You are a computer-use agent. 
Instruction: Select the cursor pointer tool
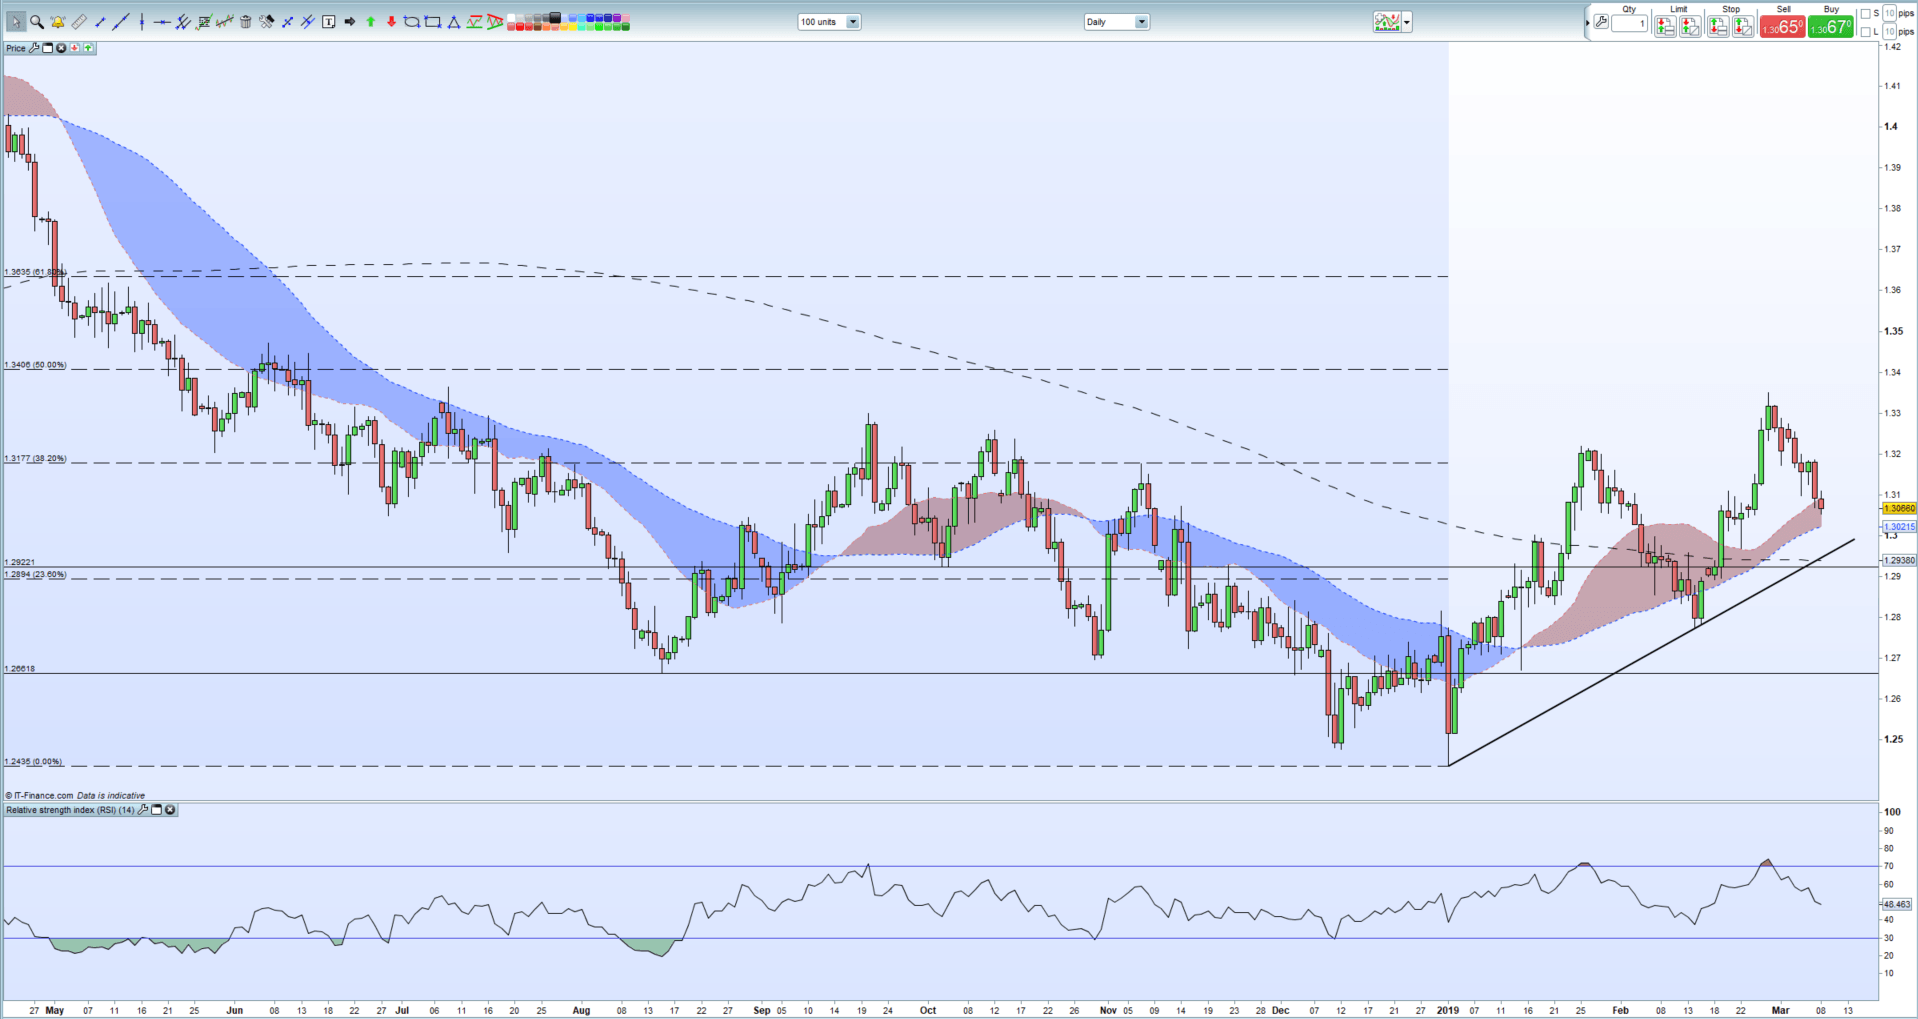point(16,22)
